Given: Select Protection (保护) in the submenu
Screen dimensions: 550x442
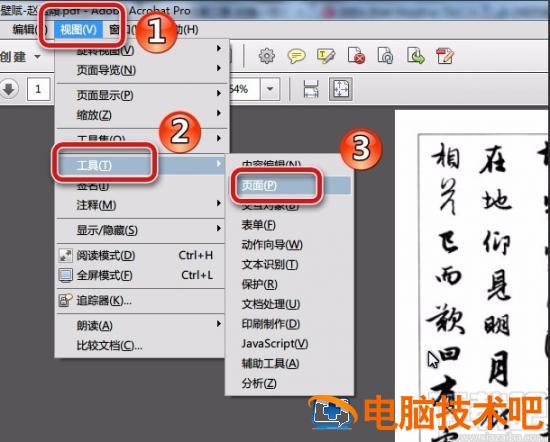Looking at the screenshot, I should (x=289, y=284).
